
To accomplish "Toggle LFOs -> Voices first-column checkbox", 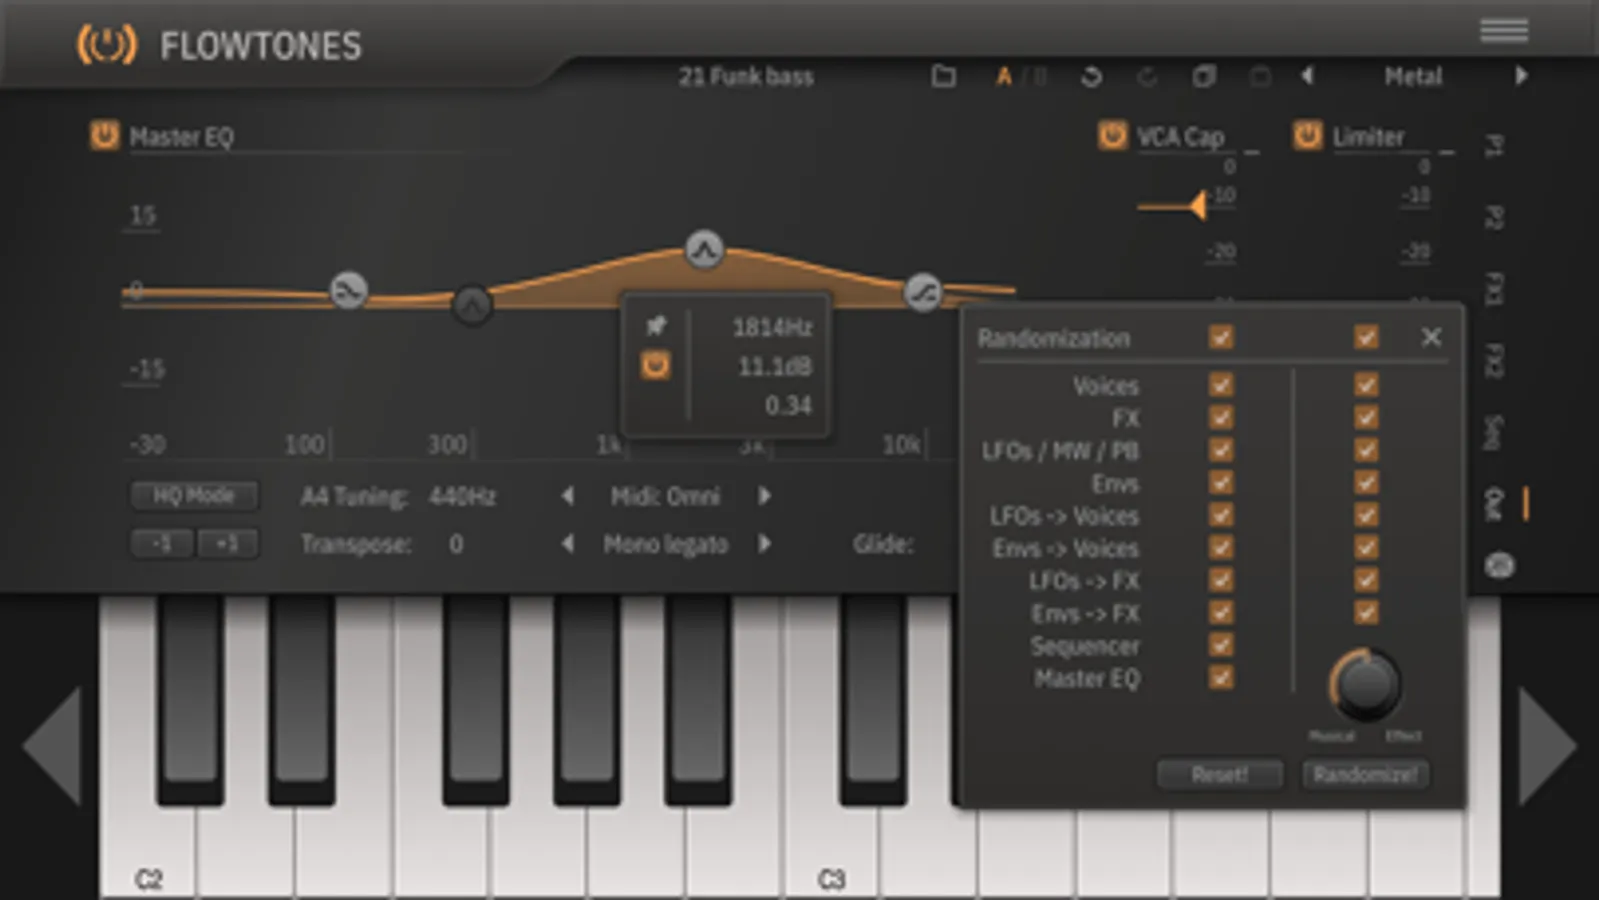I will click(1221, 515).
